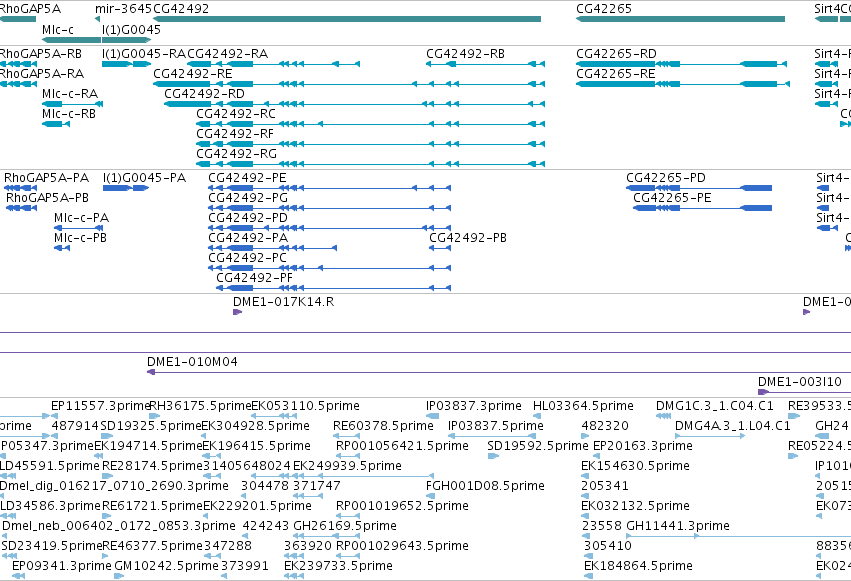This screenshot has height=581, width=851.
Task: Click the RP001019652.5prime feature
Action: (347, 516)
